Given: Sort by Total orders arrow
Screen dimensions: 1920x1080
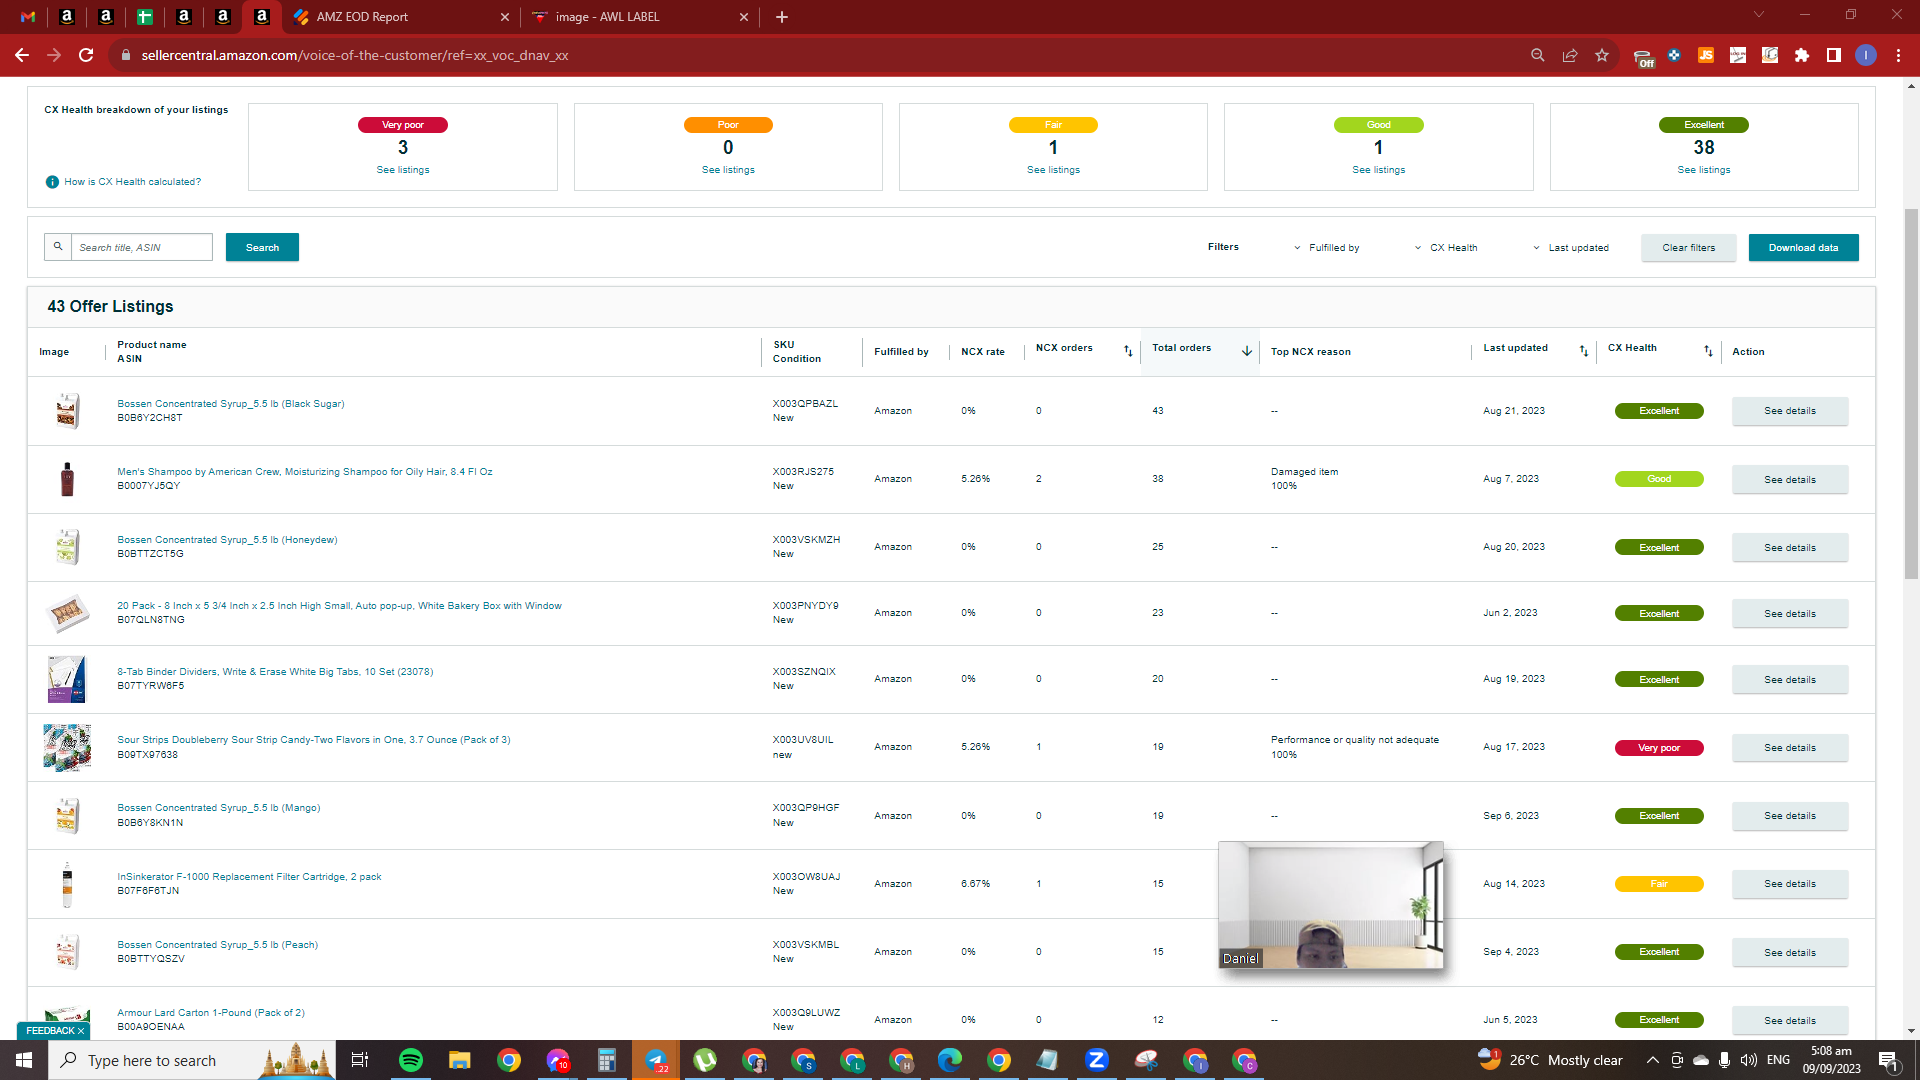Looking at the screenshot, I should [x=1247, y=351].
